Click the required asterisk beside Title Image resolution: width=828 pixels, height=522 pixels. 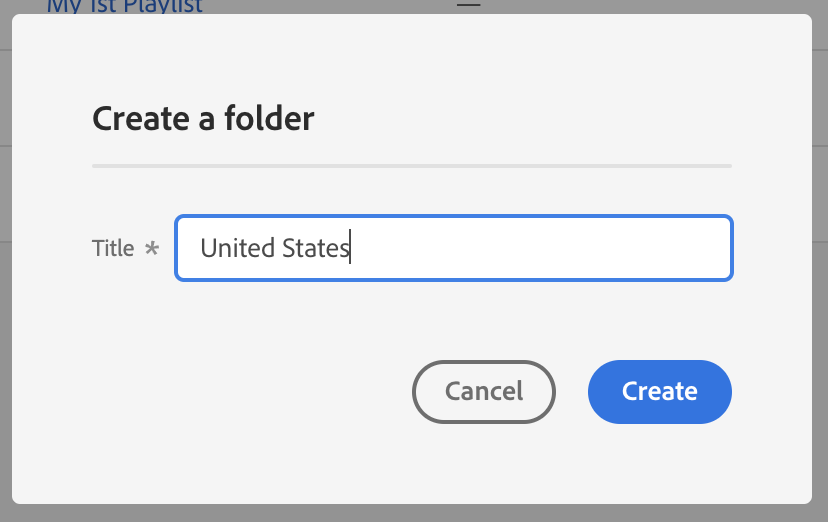152,248
